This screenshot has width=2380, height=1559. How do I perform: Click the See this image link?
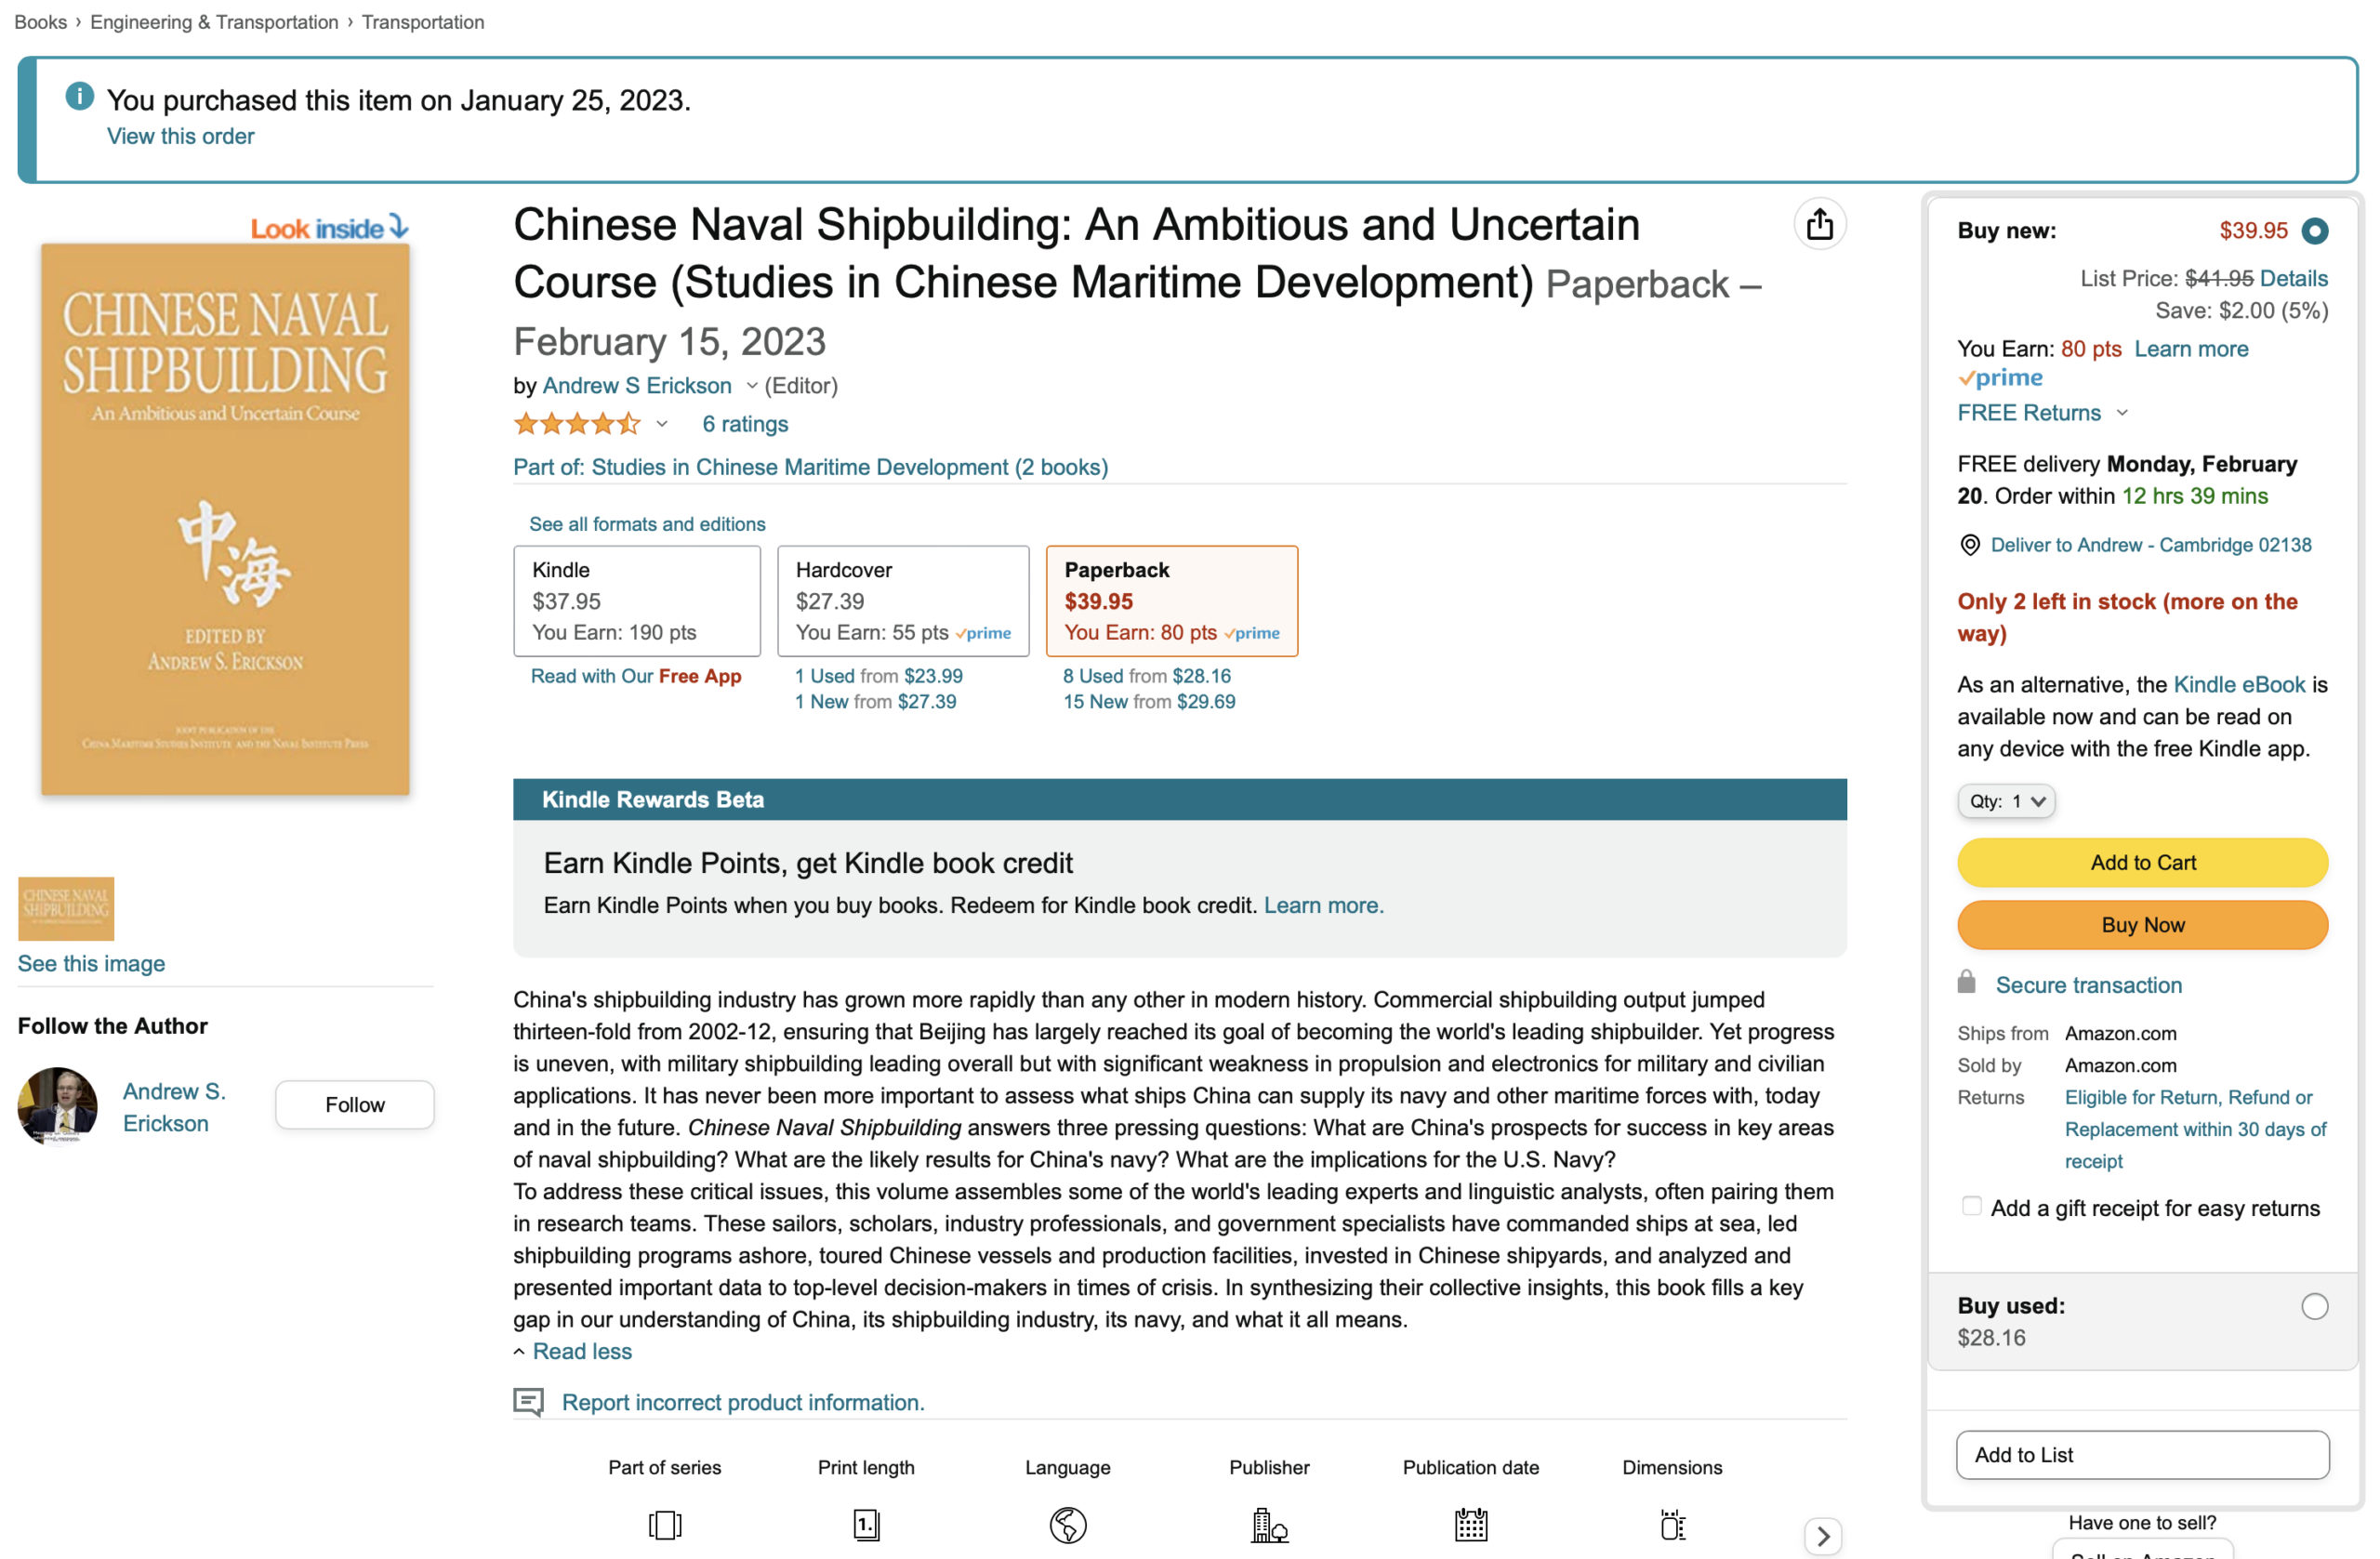coord(91,963)
